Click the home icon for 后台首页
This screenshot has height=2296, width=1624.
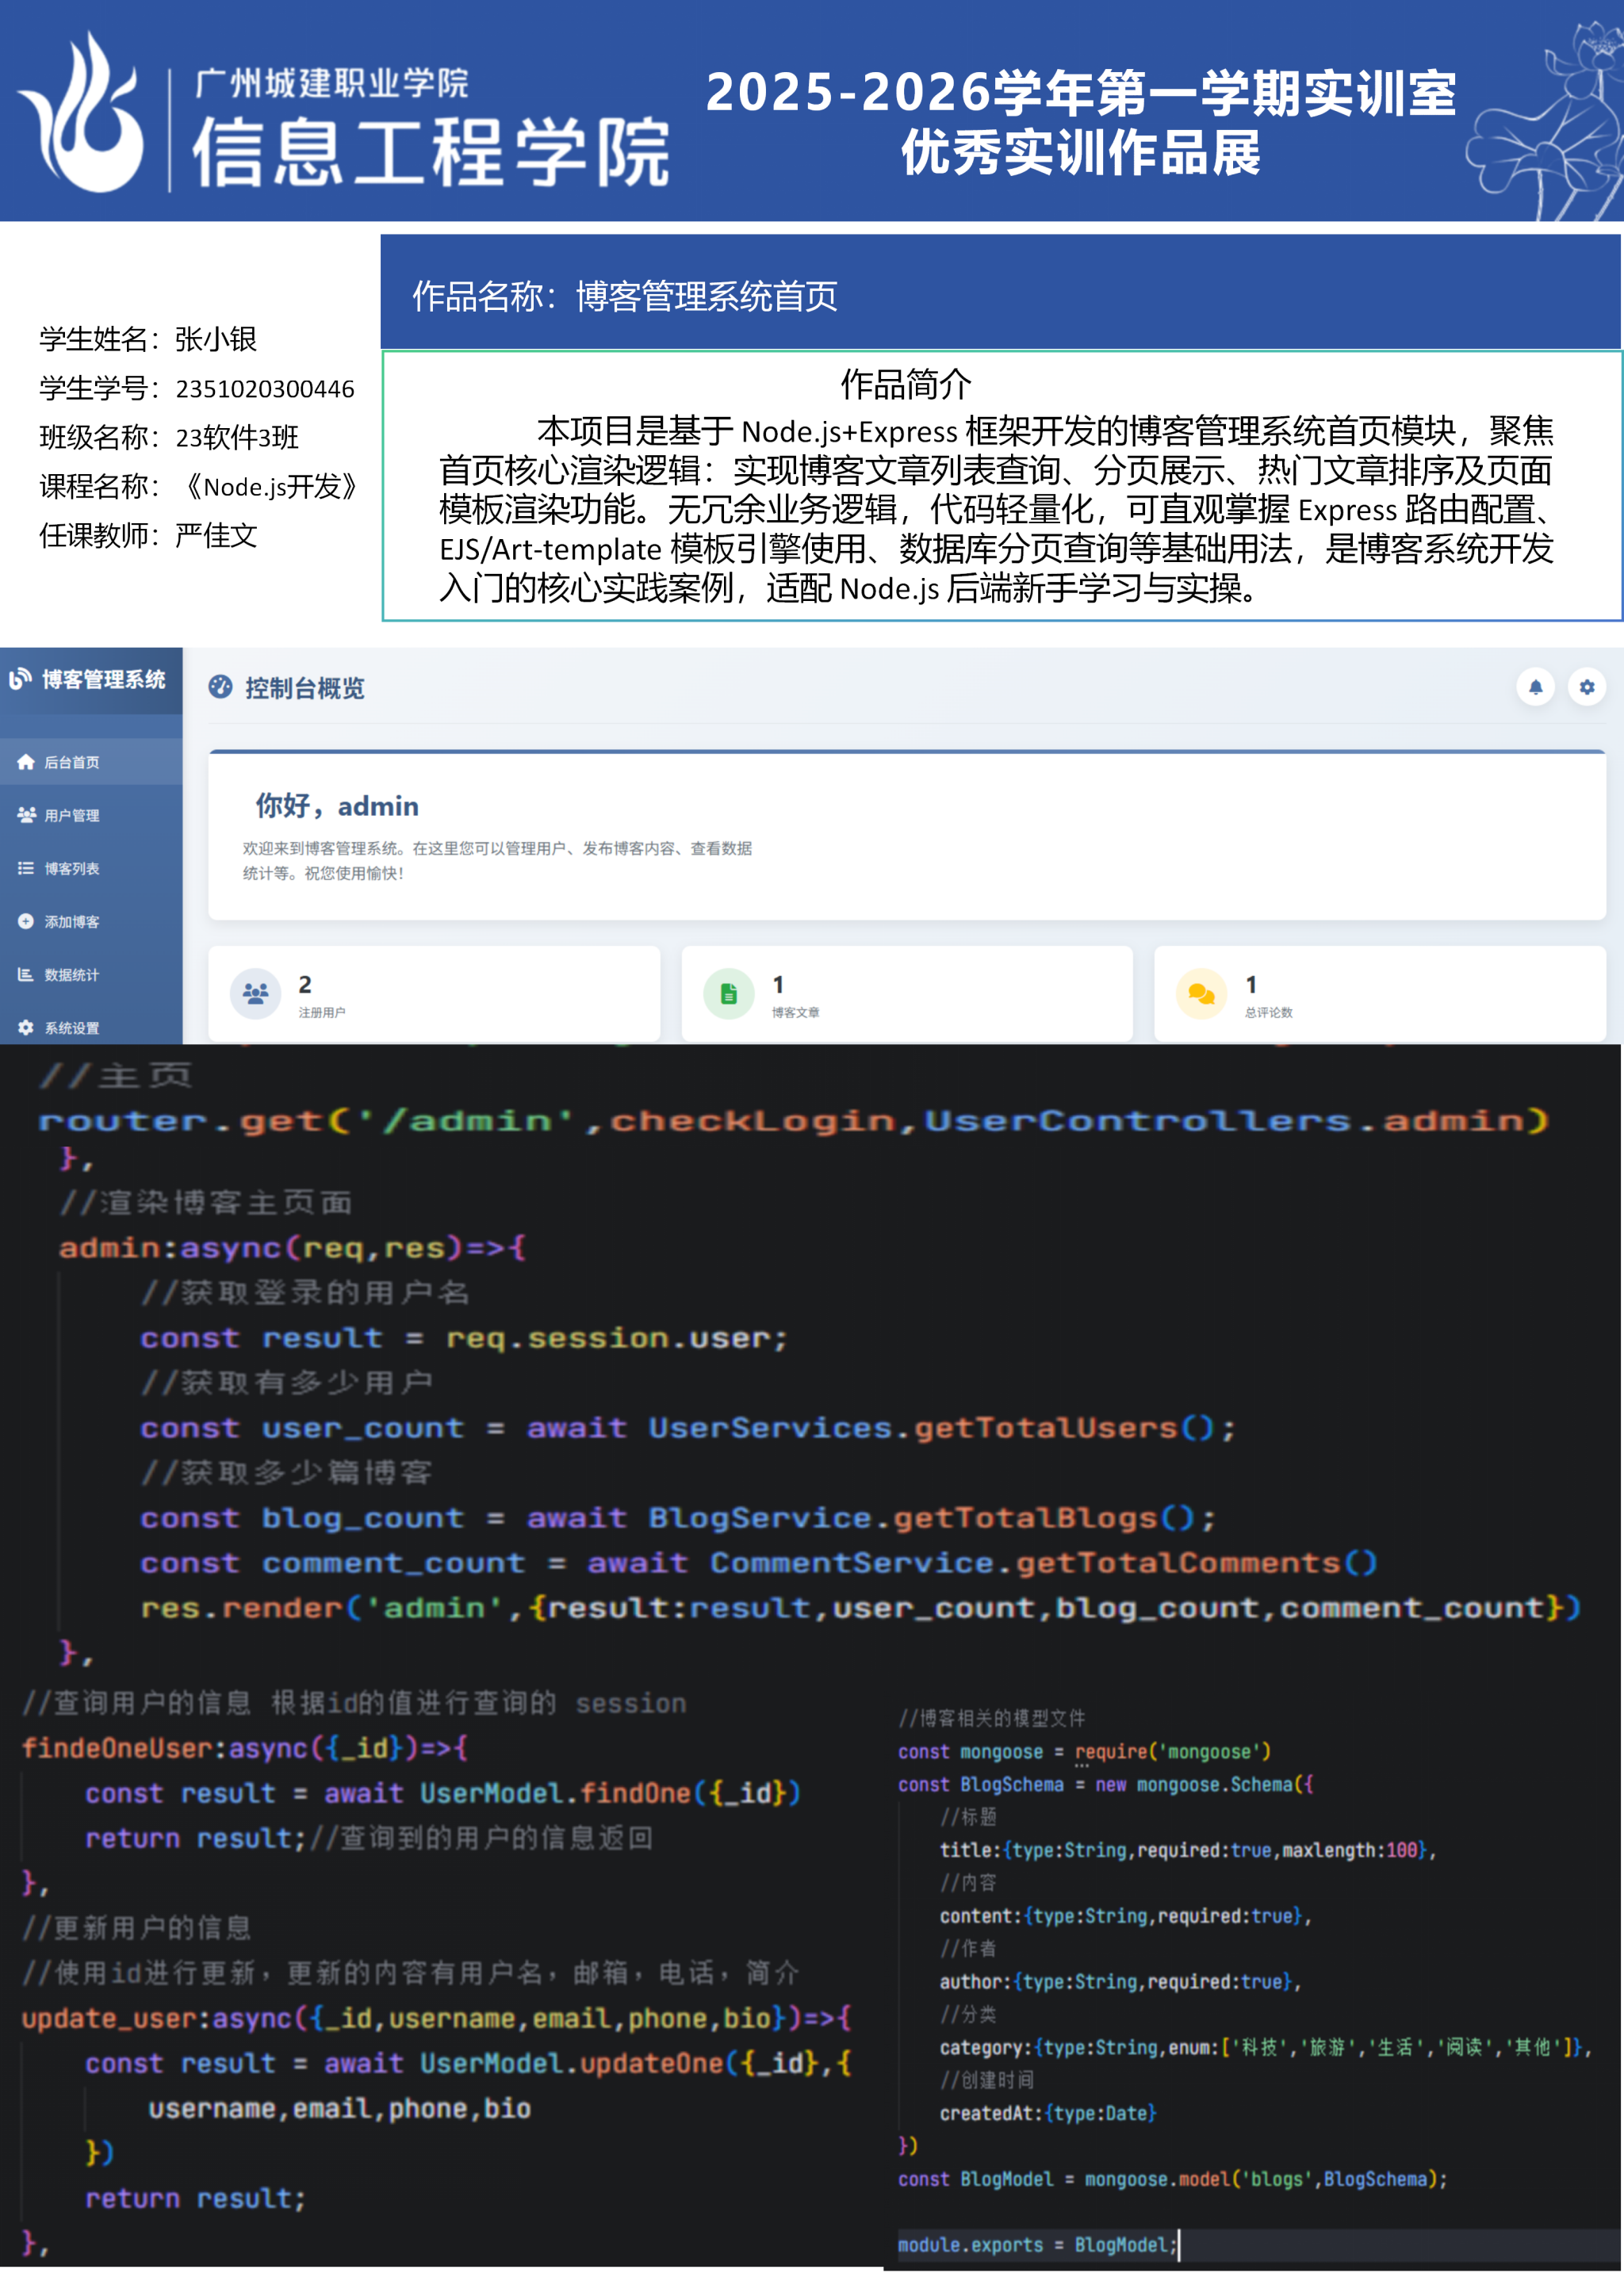(x=26, y=762)
